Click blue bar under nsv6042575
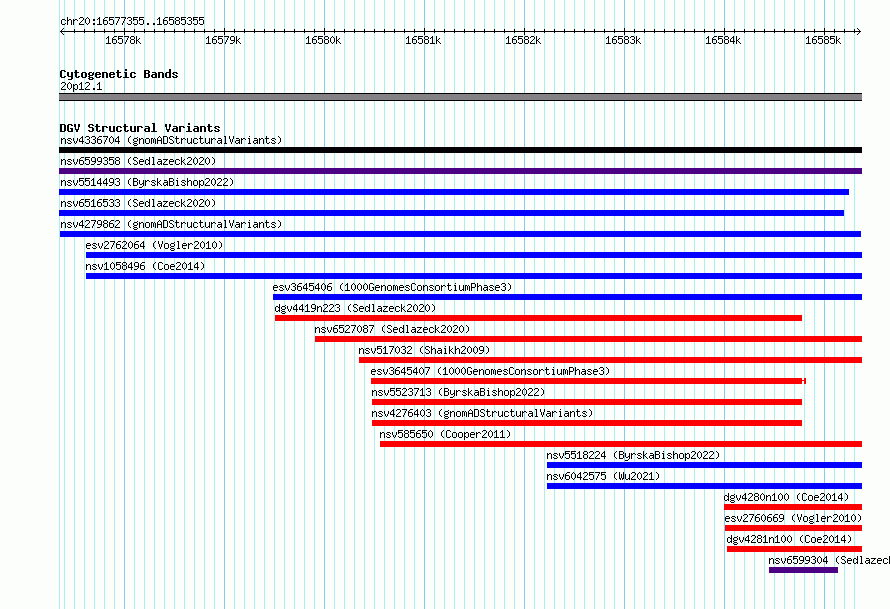The width and height of the screenshot is (890, 609). [704, 486]
